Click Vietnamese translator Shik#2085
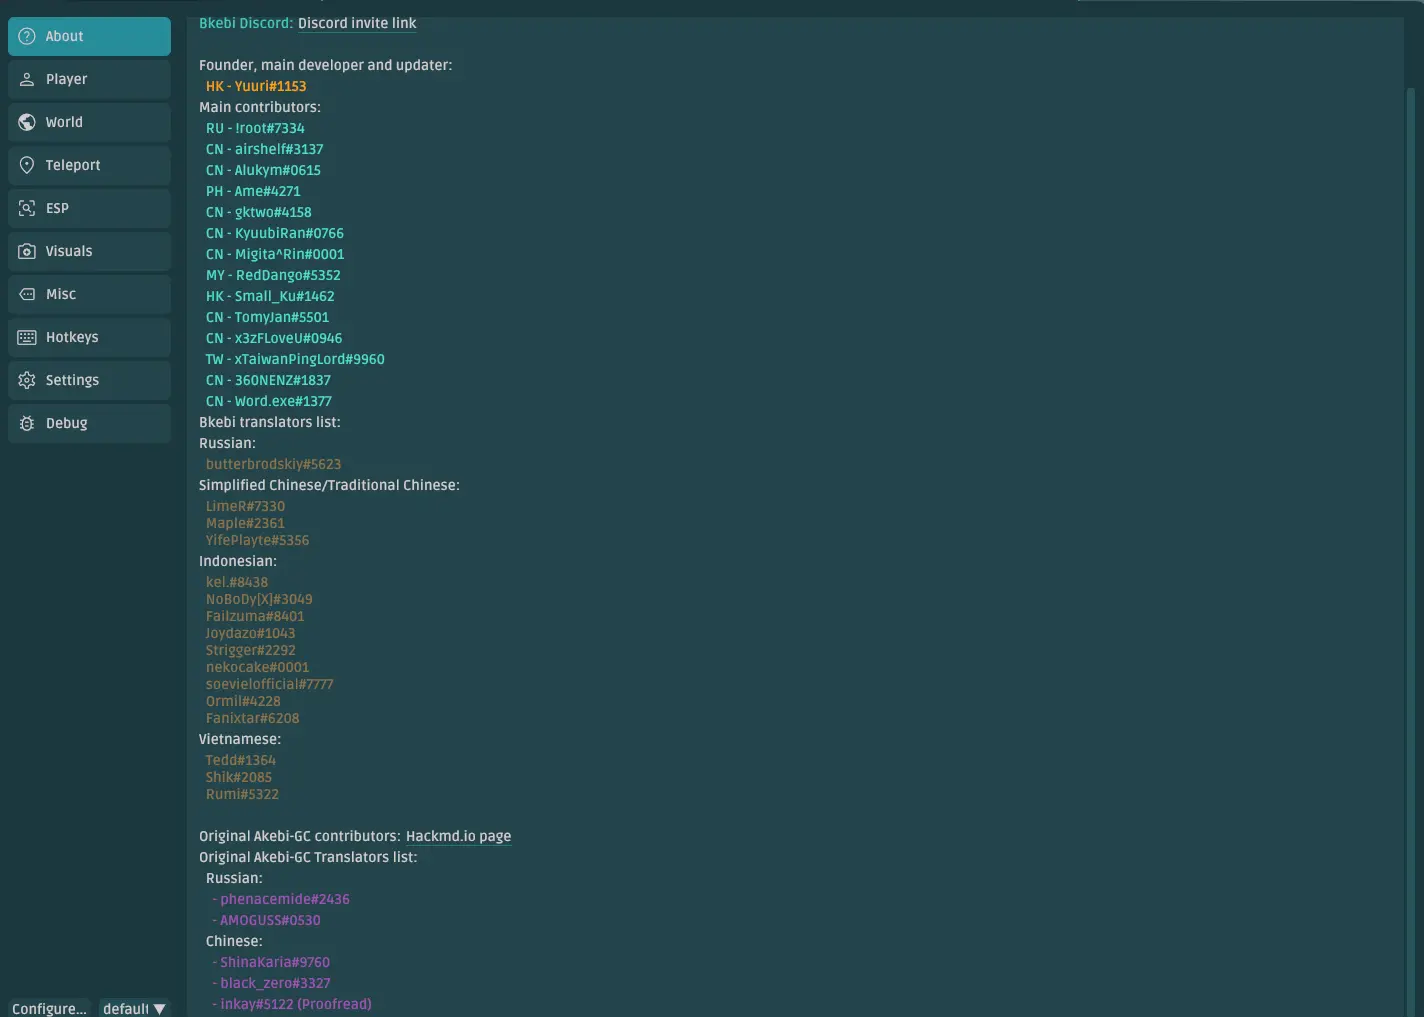The width and height of the screenshot is (1424, 1017). click(238, 777)
